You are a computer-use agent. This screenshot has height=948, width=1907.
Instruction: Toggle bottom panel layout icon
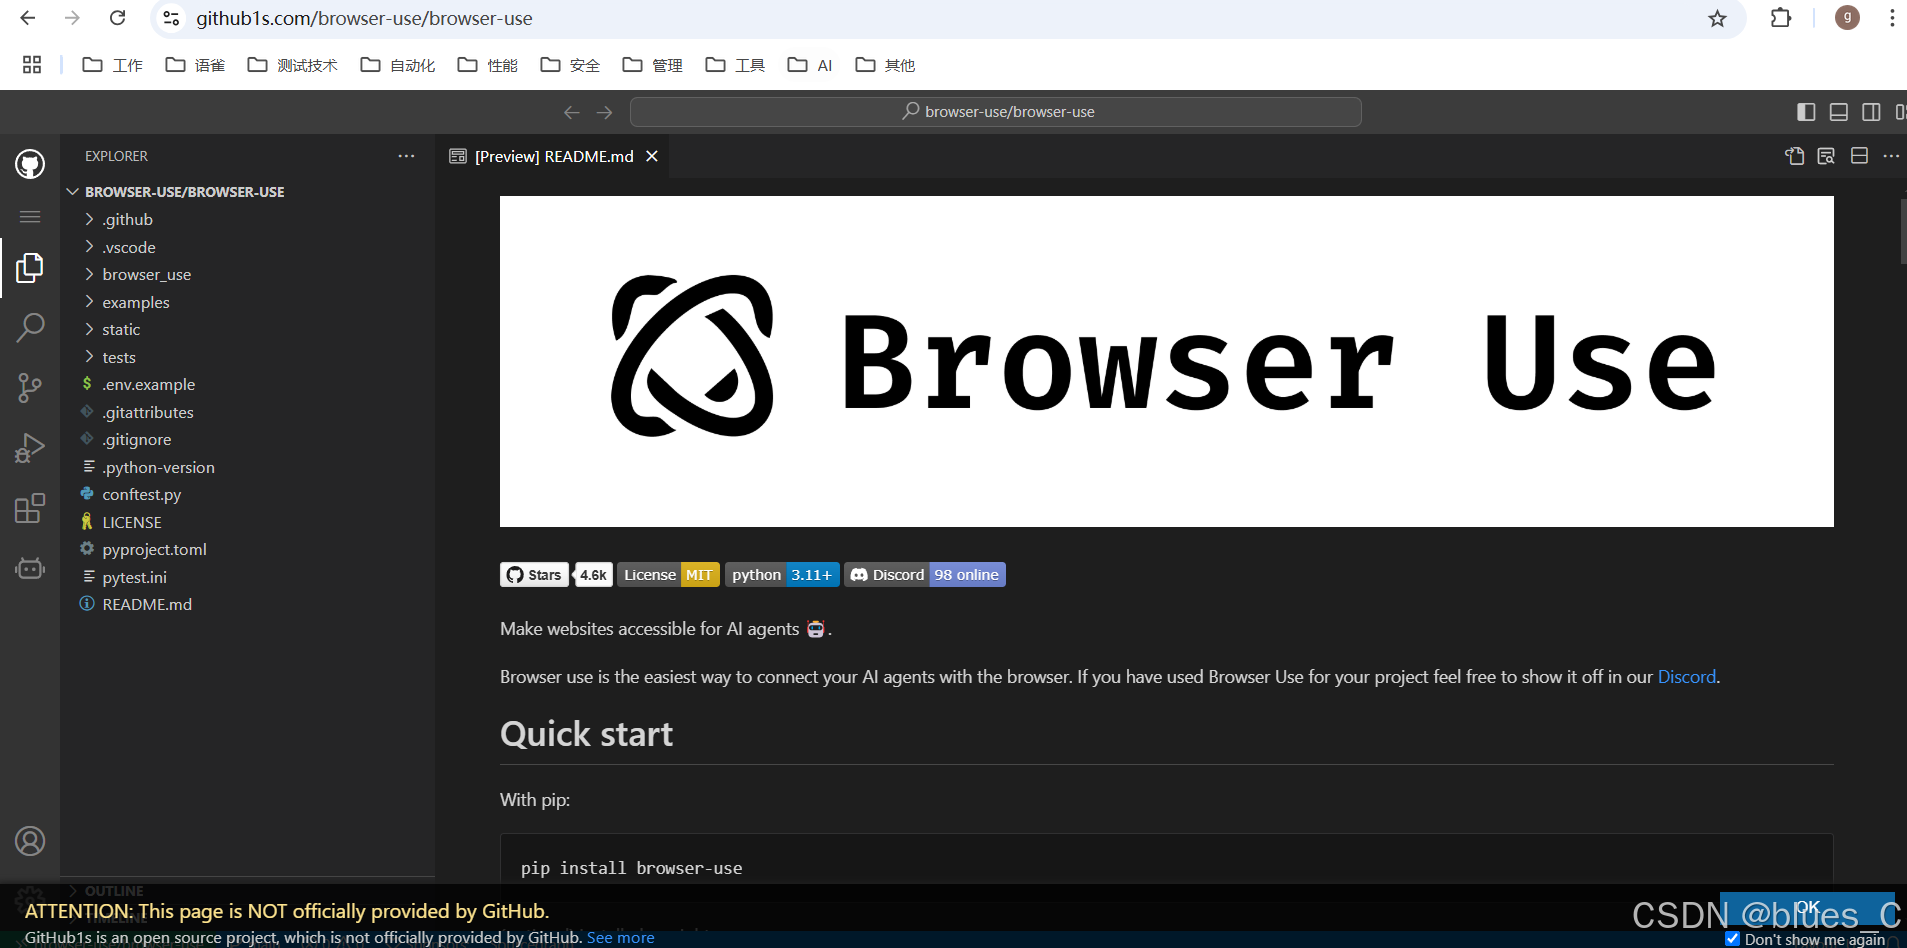click(x=1839, y=112)
